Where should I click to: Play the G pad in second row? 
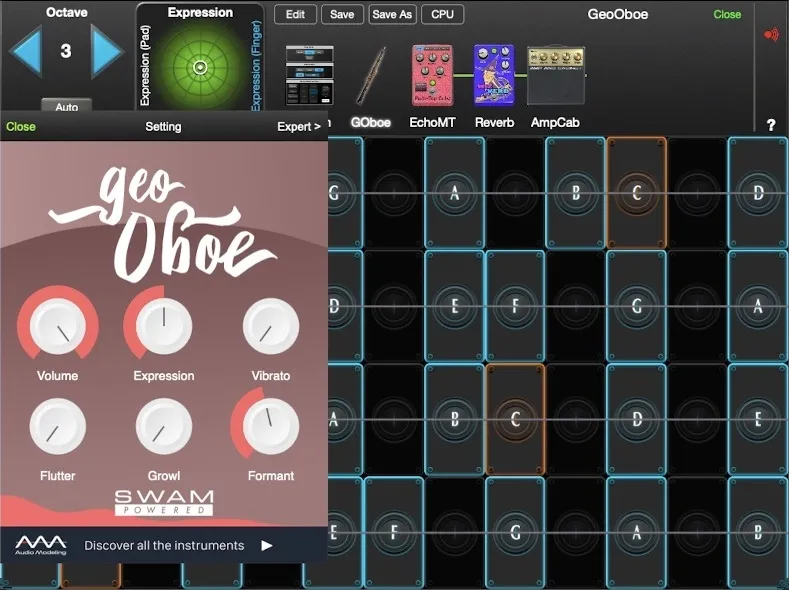coord(637,306)
